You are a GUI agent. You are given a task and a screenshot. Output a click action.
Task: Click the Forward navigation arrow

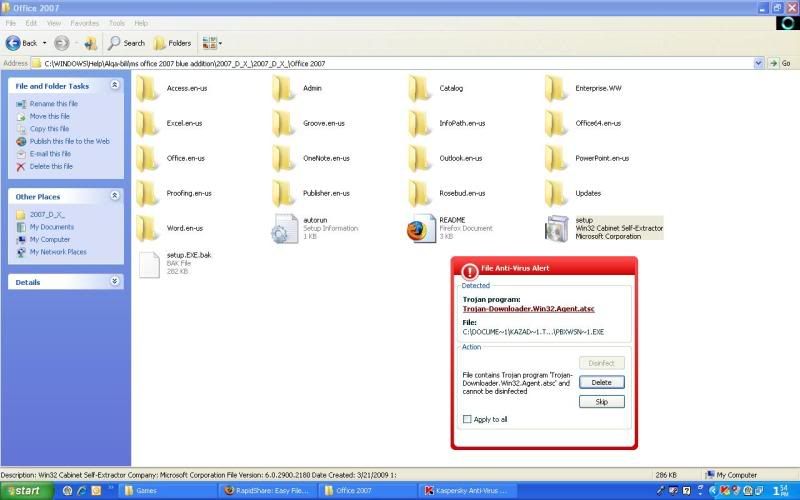(62, 43)
